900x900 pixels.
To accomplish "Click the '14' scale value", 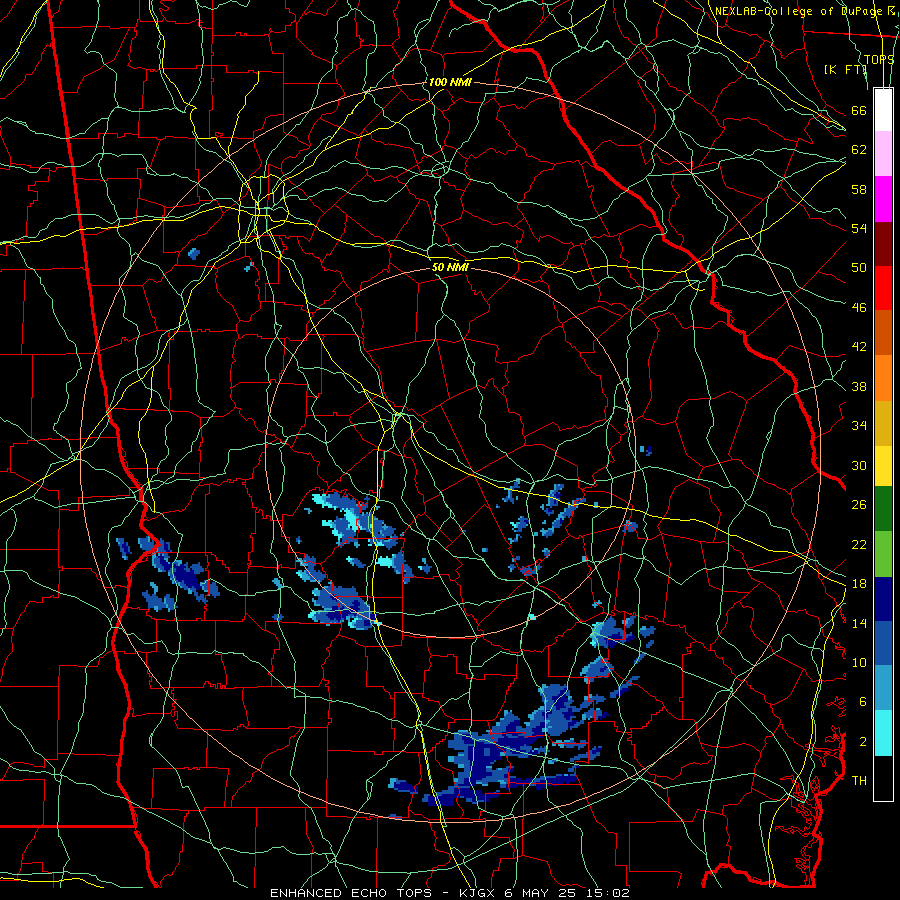I will pyautogui.click(x=859, y=623).
